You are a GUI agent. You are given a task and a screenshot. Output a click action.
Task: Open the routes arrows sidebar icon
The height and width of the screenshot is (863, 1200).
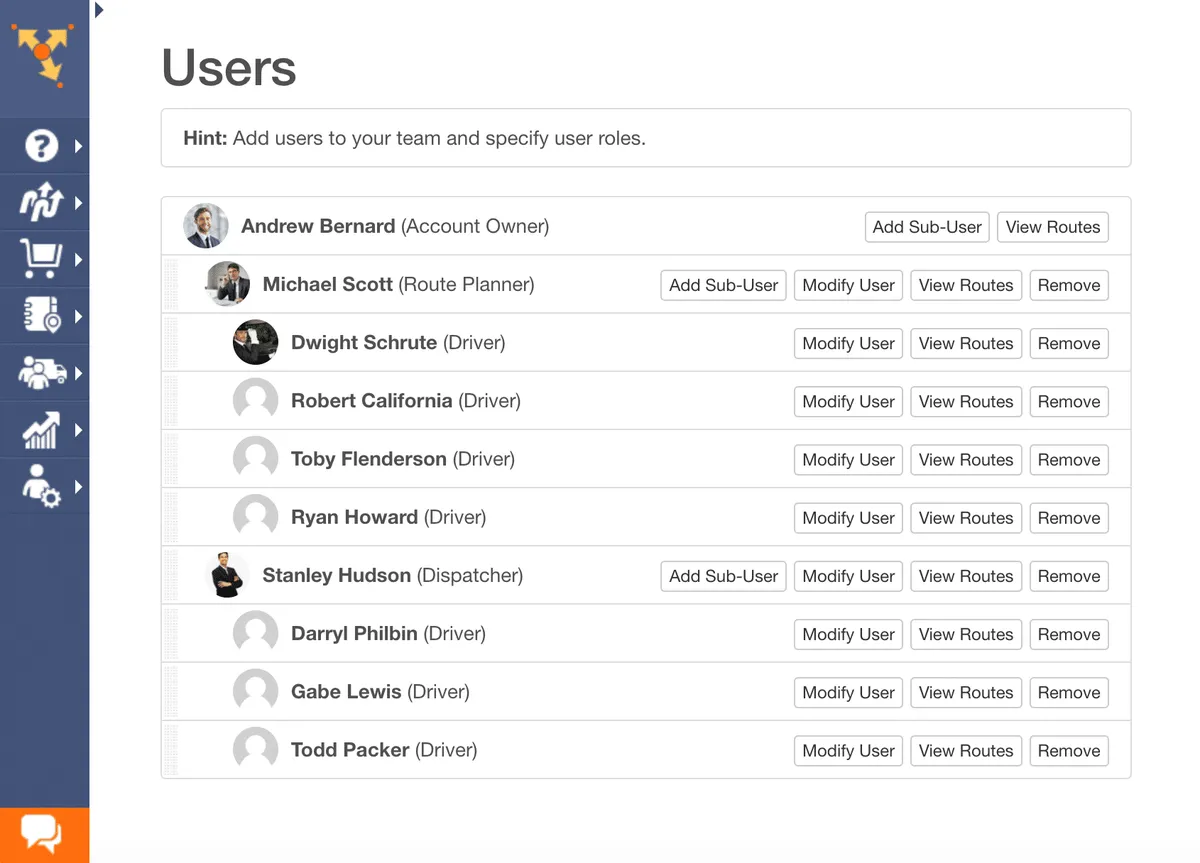tap(41, 203)
